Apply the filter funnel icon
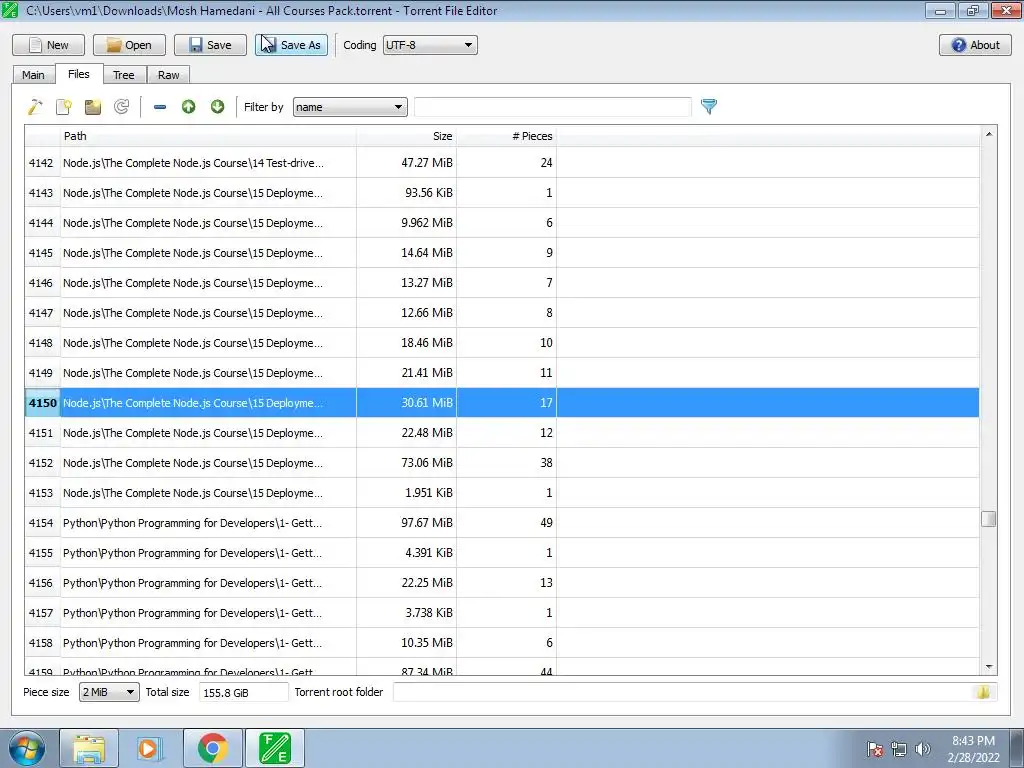 709,106
